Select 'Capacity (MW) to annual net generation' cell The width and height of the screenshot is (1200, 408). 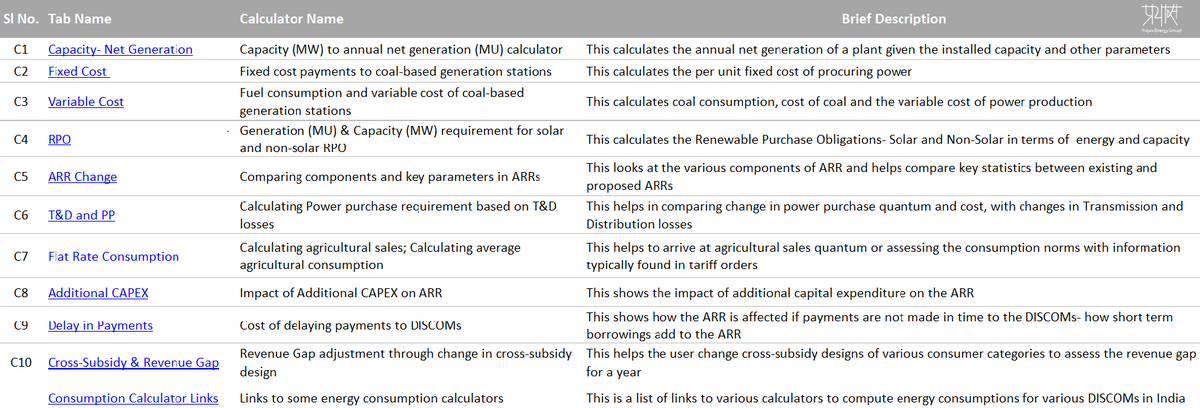[x=401, y=49]
